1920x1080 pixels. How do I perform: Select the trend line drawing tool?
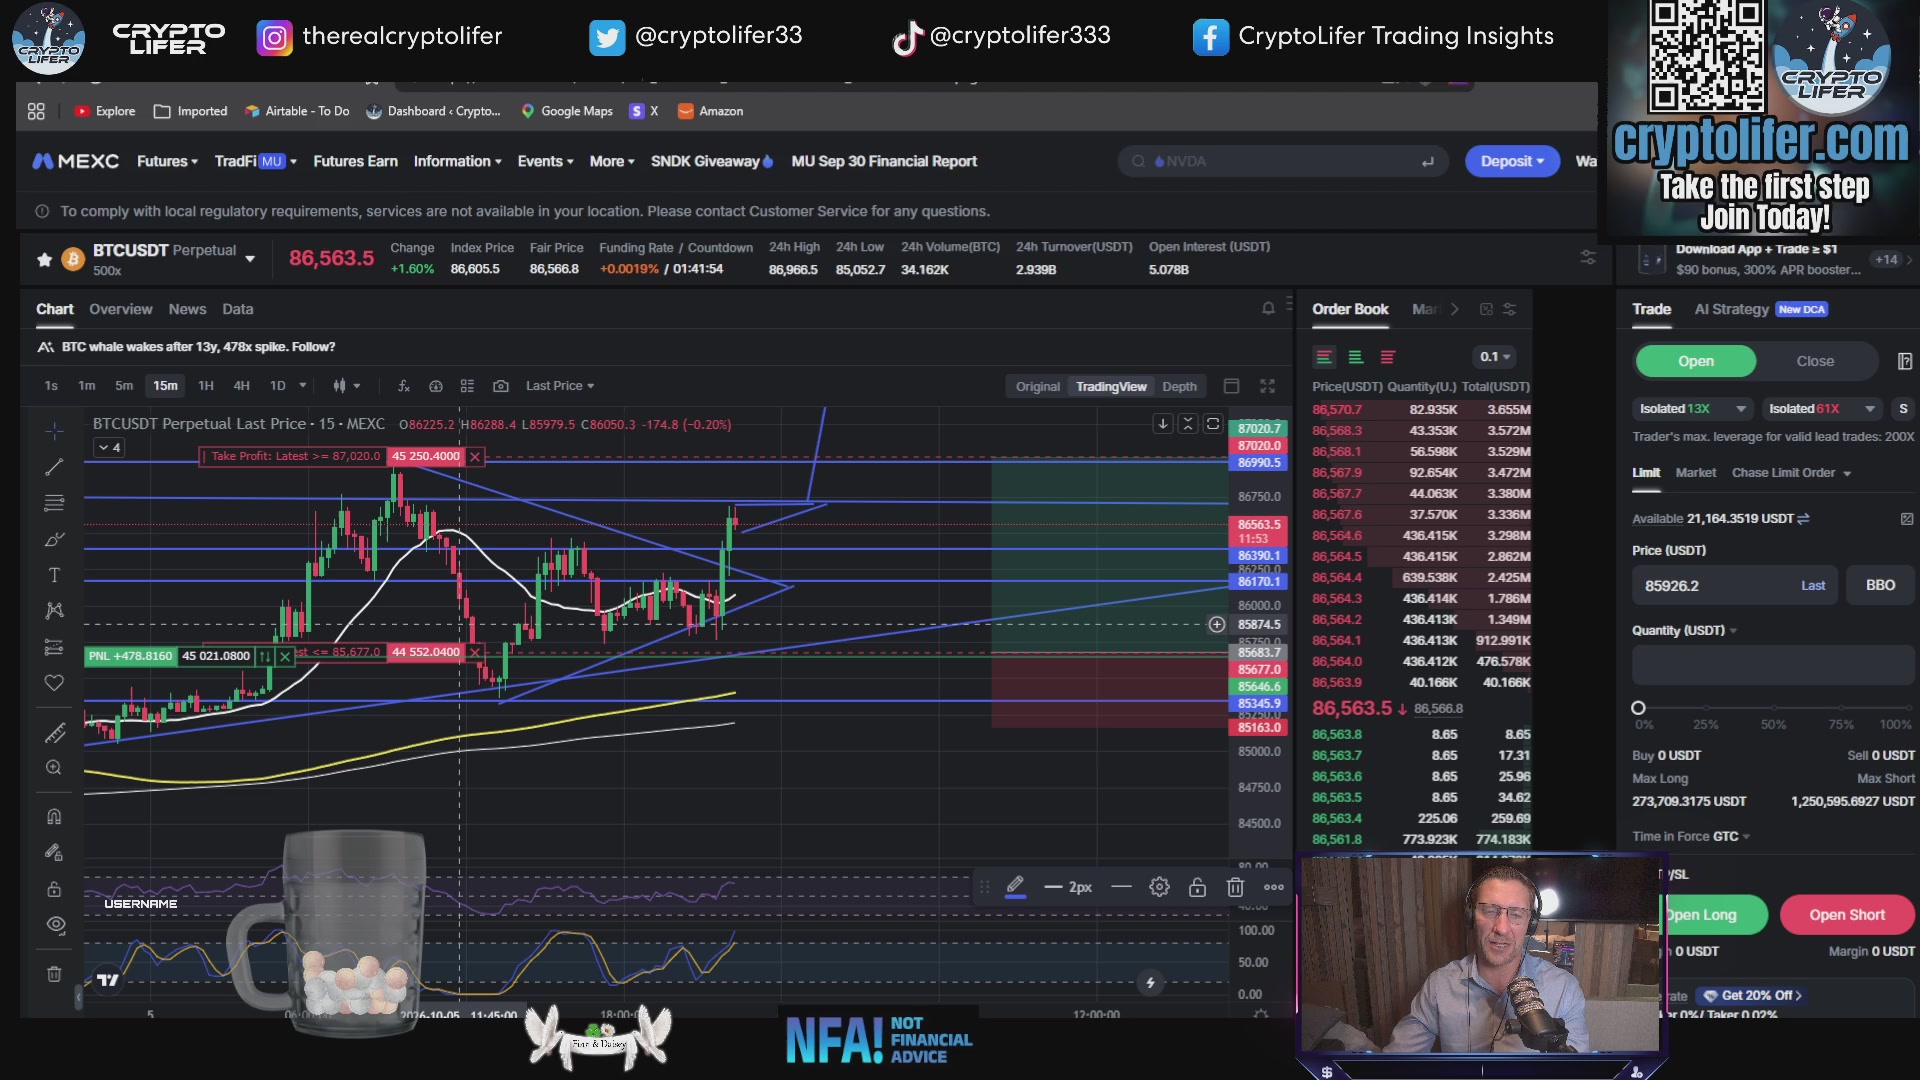54,467
